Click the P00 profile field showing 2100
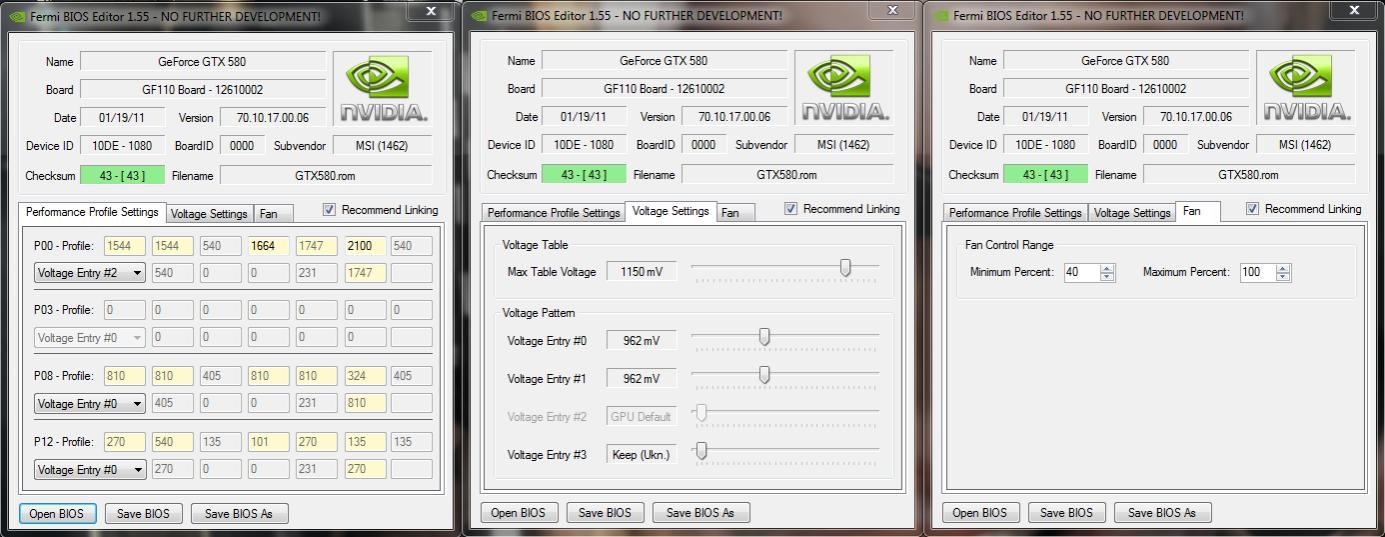Screen dimensions: 1385x537 click(x=365, y=246)
